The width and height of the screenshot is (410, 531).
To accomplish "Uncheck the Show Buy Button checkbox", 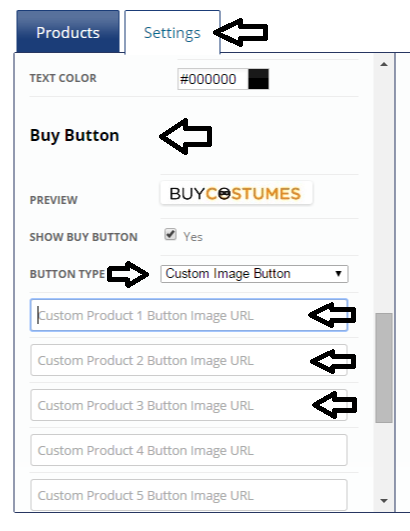I will click(x=170, y=234).
